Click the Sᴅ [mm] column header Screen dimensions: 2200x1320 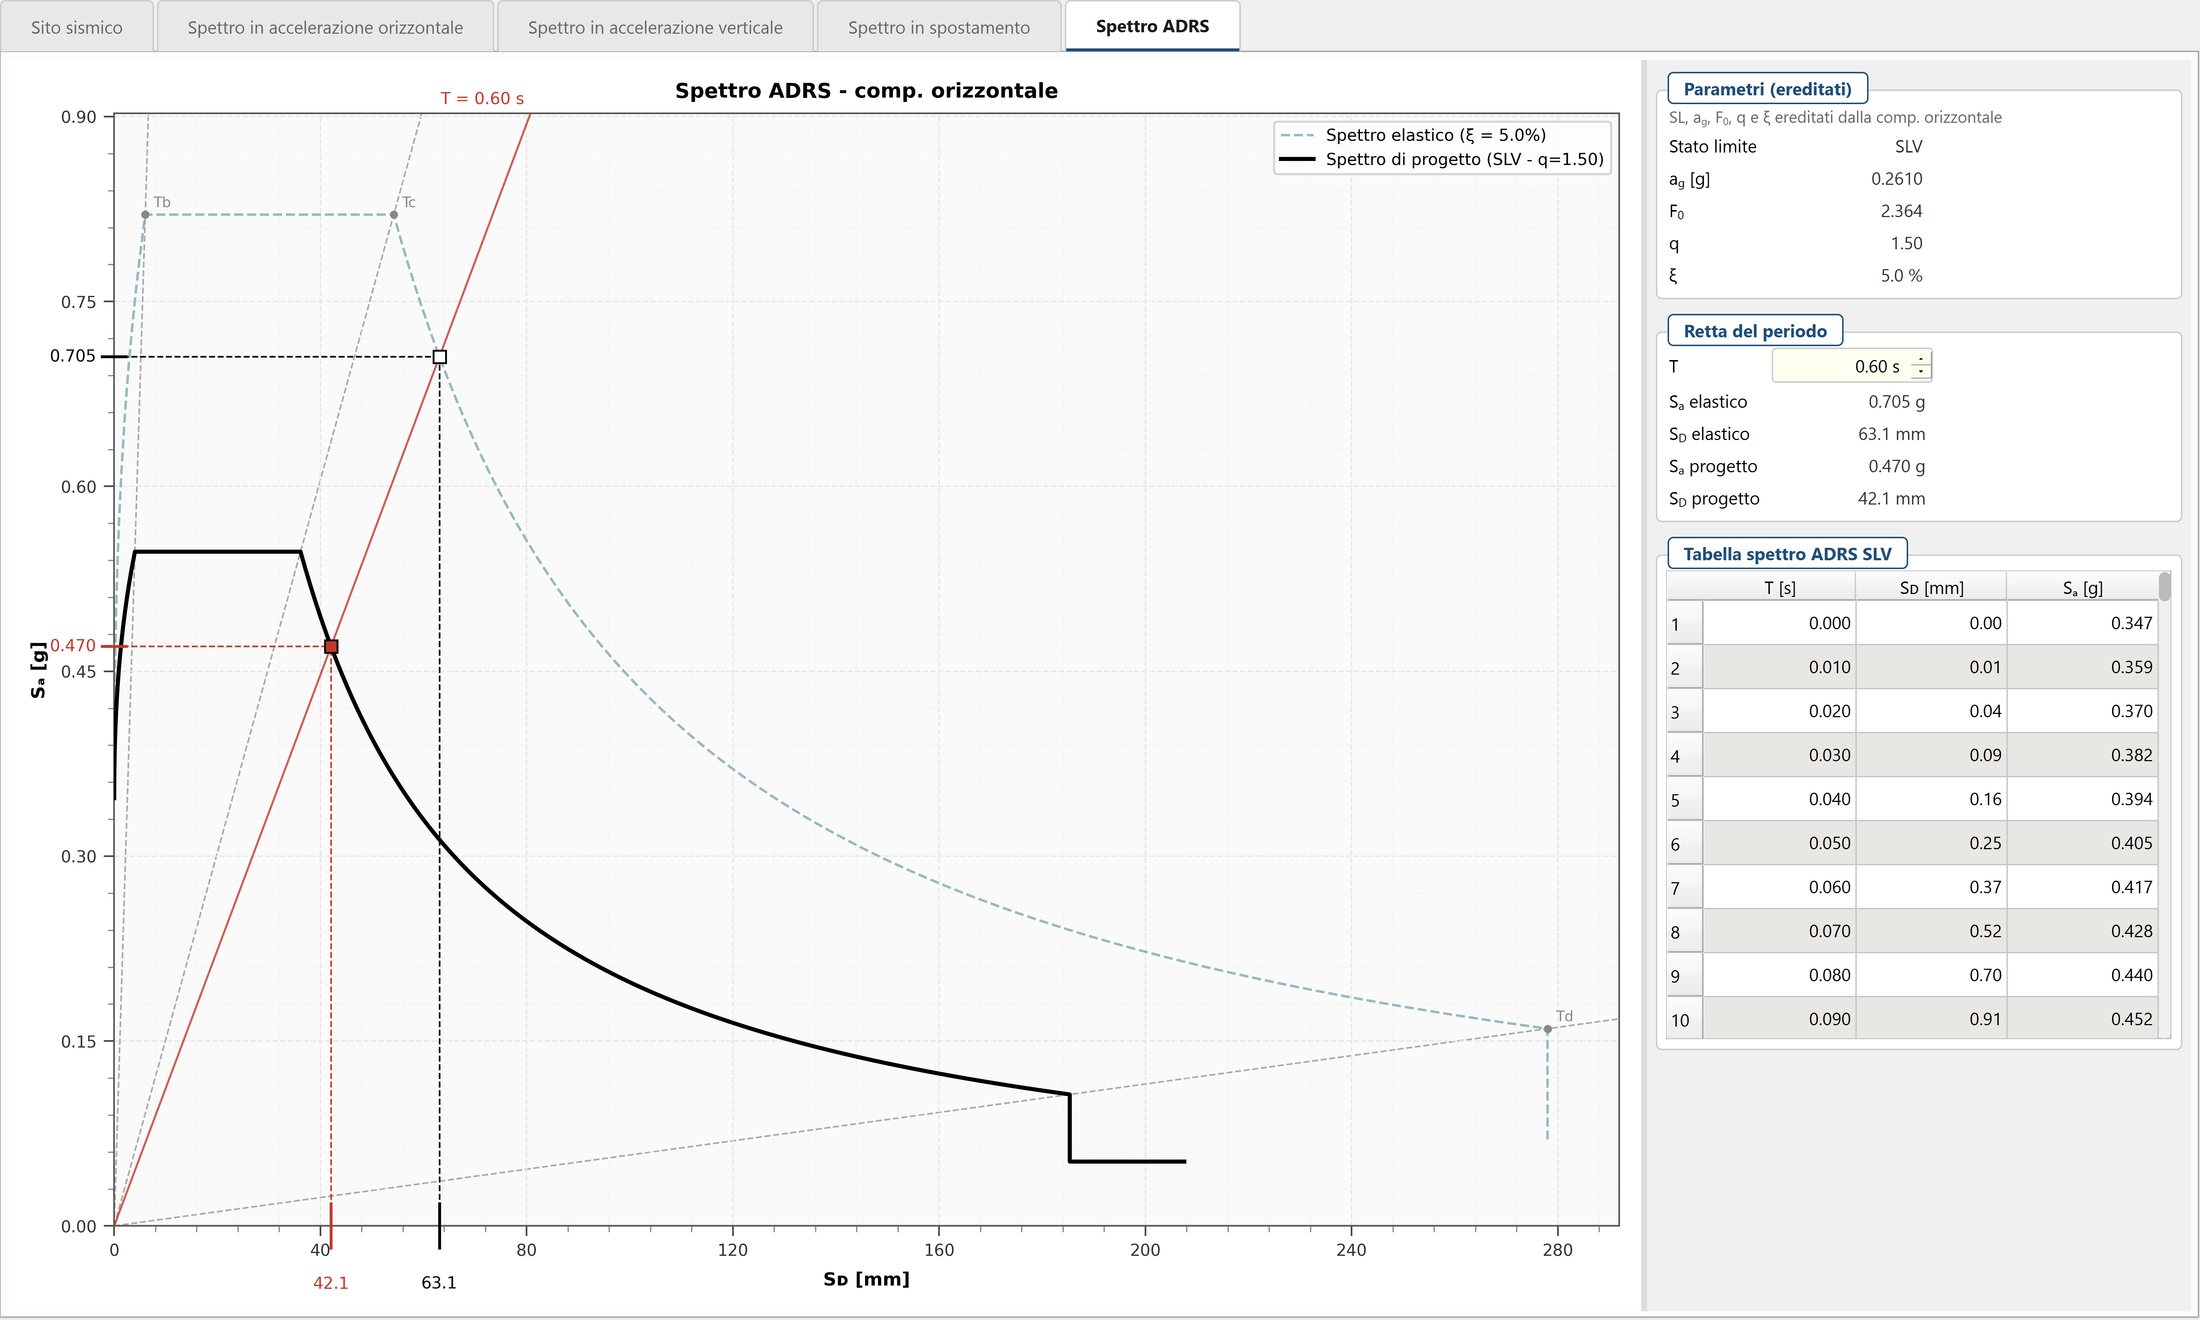[1931, 588]
